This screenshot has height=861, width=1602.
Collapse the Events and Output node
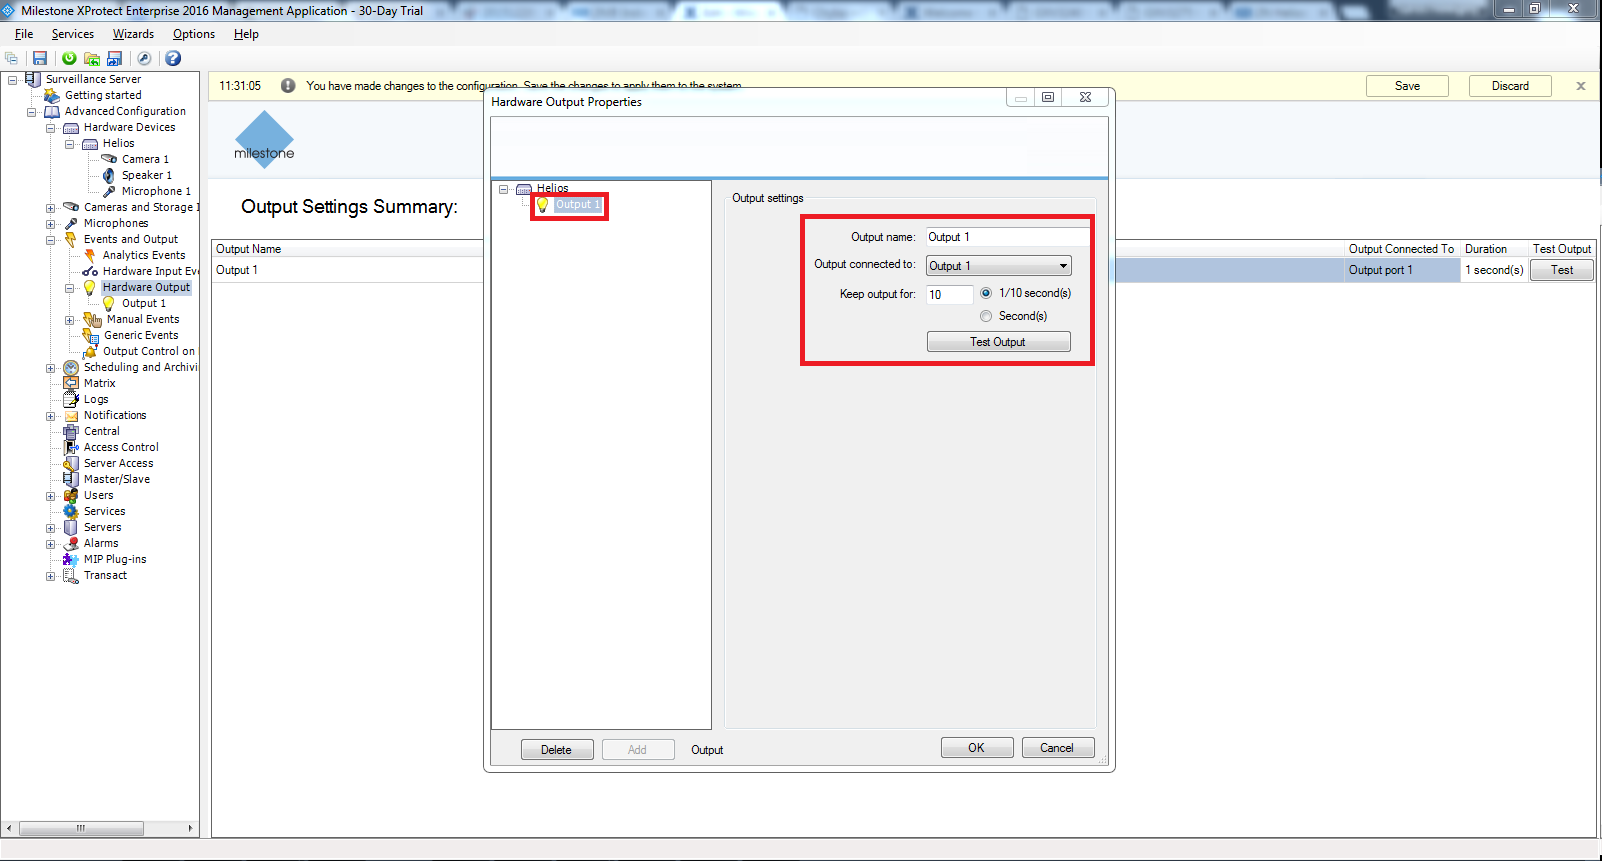(x=51, y=240)
